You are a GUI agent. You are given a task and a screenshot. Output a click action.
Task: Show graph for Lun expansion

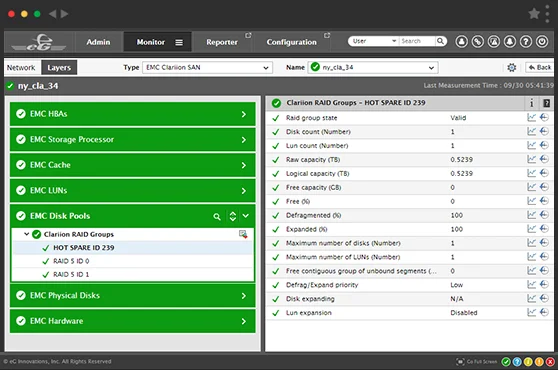tap(531, 312)
